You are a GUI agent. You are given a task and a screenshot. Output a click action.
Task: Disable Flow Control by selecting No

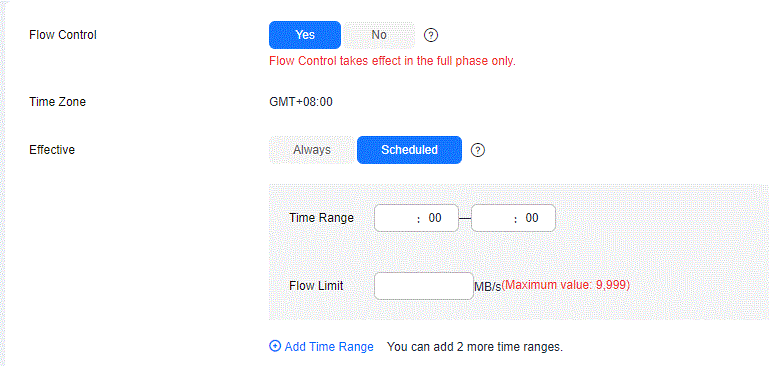[379, 35]
